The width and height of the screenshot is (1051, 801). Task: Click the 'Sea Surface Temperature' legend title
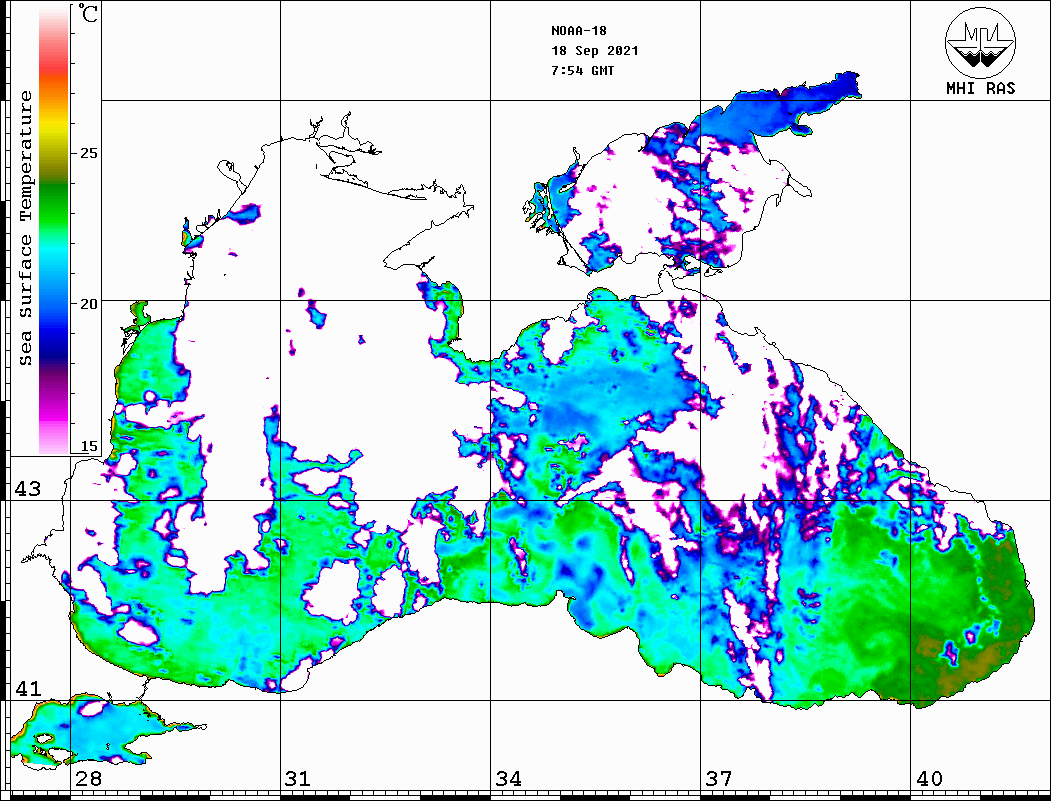coord(25,229)
